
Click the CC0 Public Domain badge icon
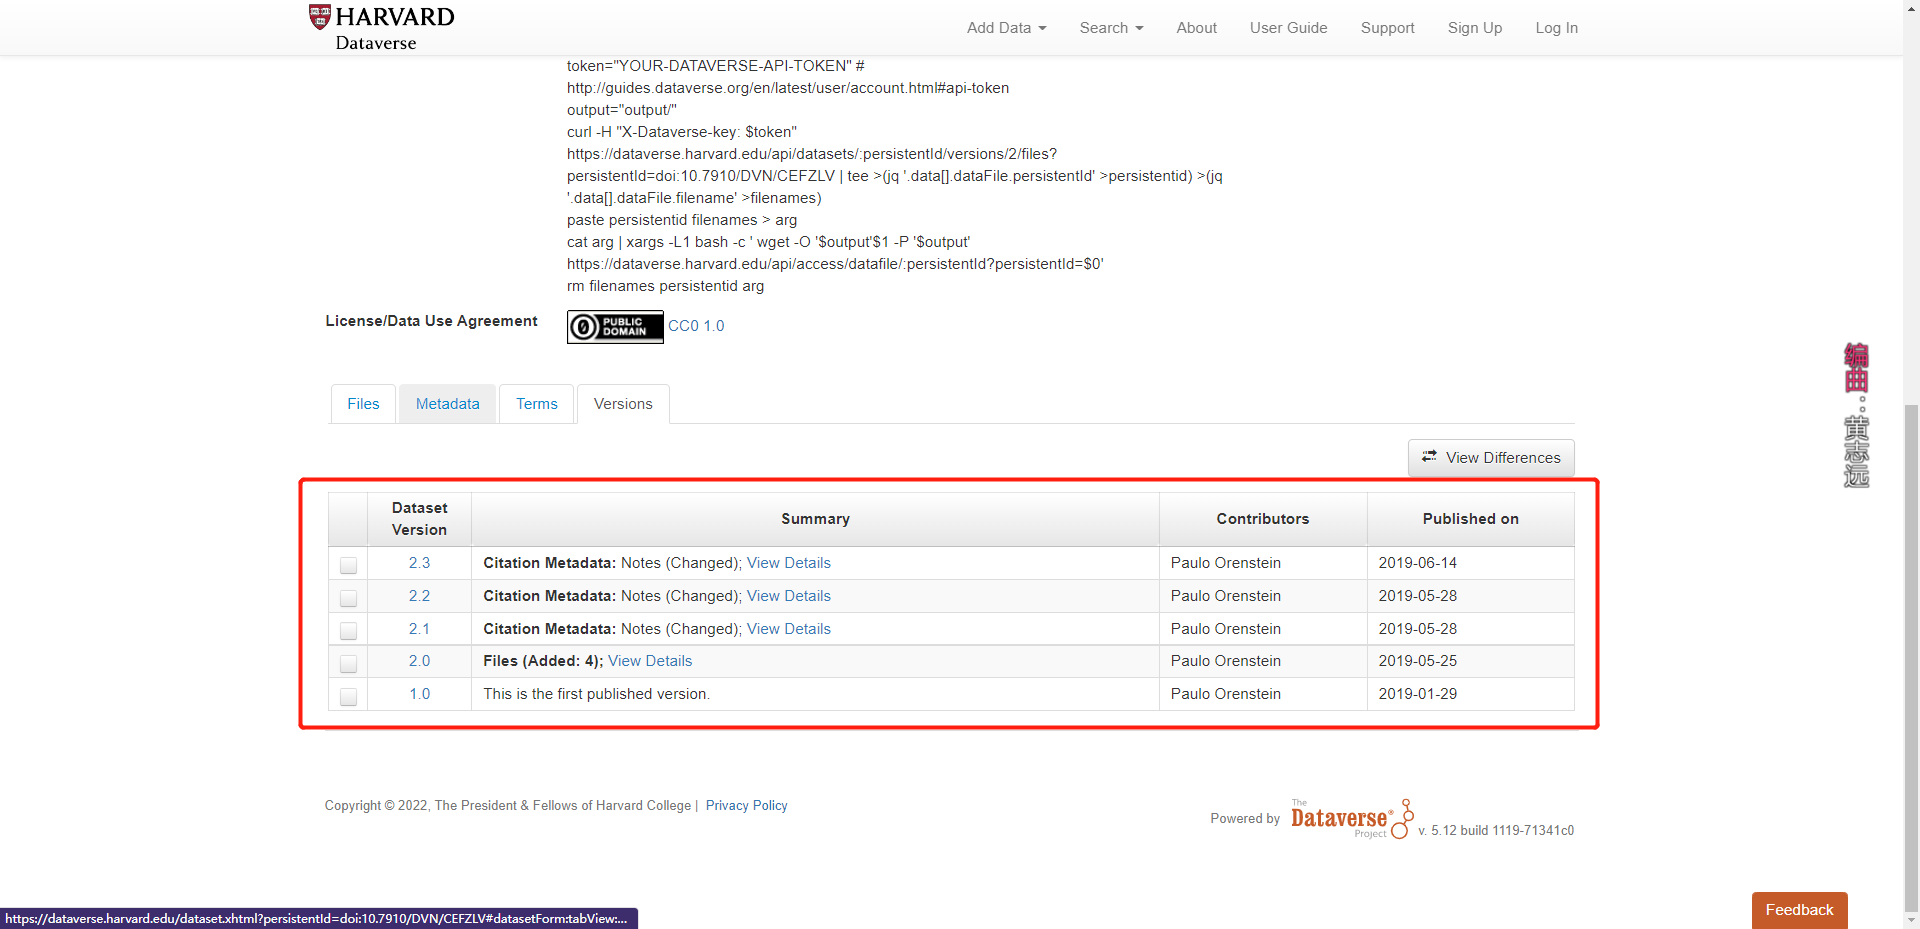click(x=615, y=326)
